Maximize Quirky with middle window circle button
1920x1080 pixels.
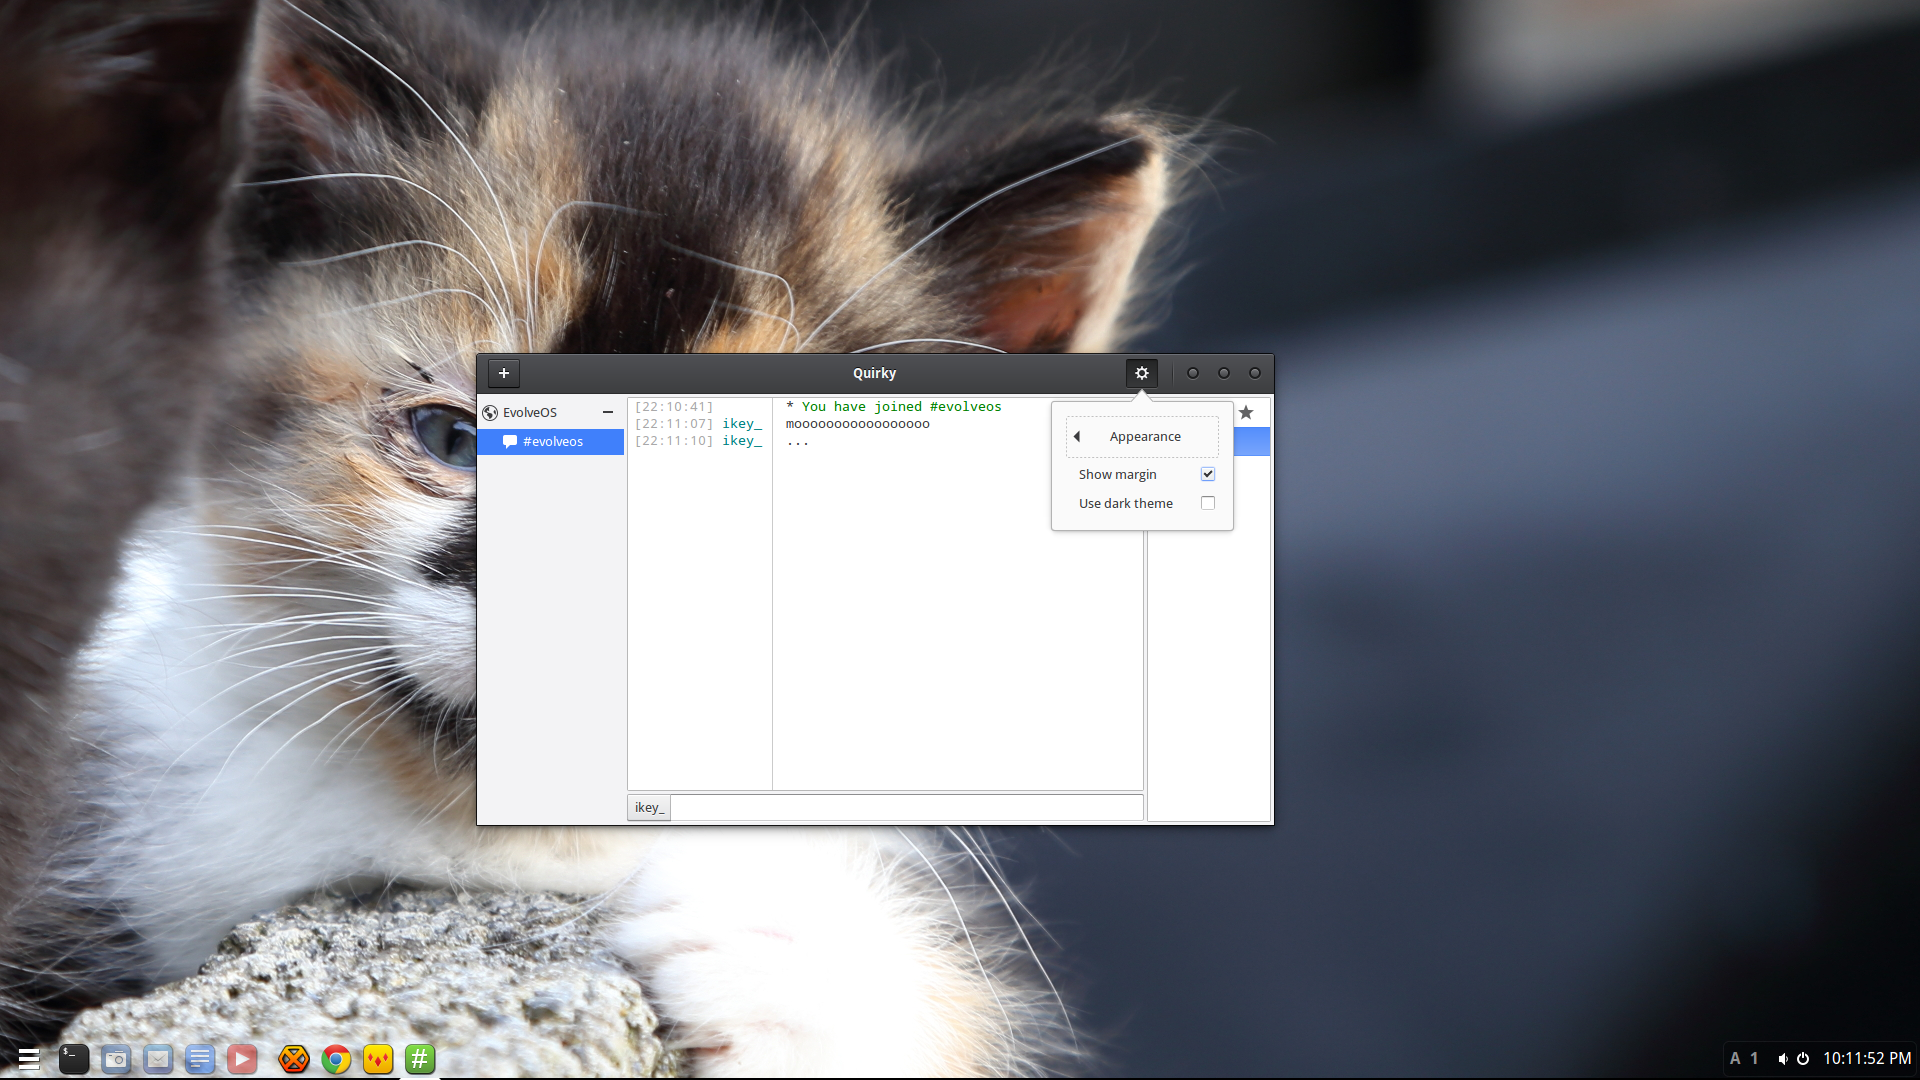point(1224,373)
